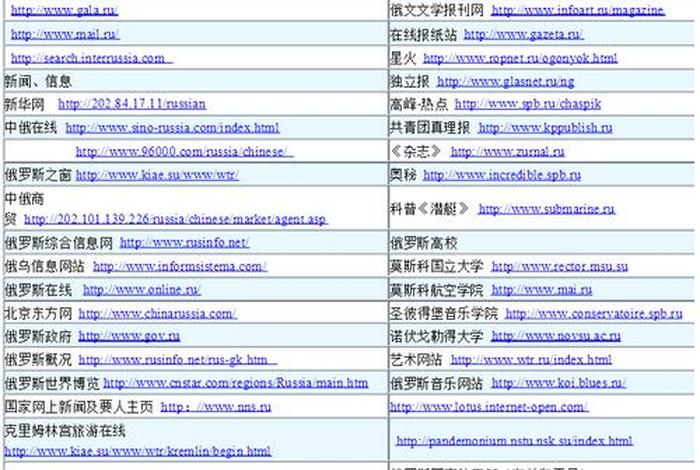Select the 俄罗斯概况 label

click(38, 360)
